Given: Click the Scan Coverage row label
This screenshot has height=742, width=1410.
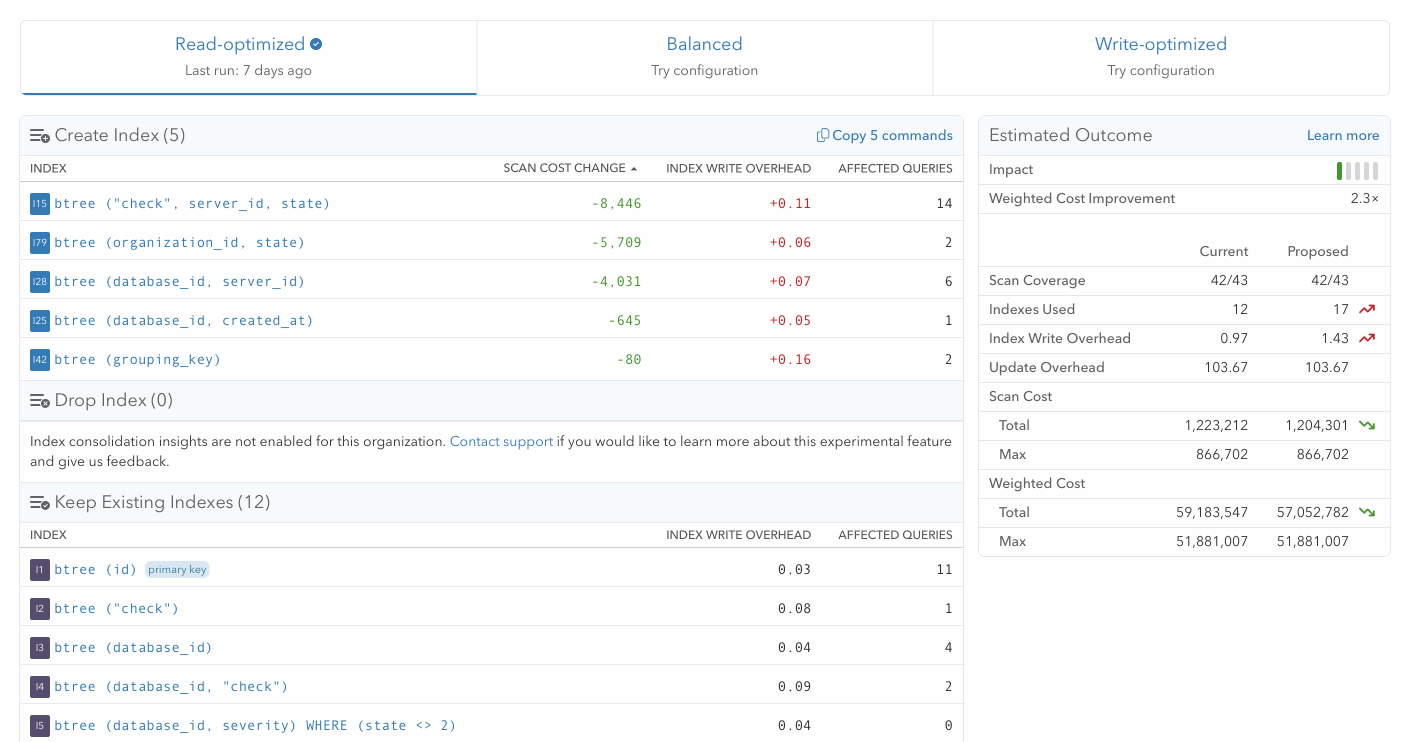Looking at the screenshot, I should tap(1037, 281).
